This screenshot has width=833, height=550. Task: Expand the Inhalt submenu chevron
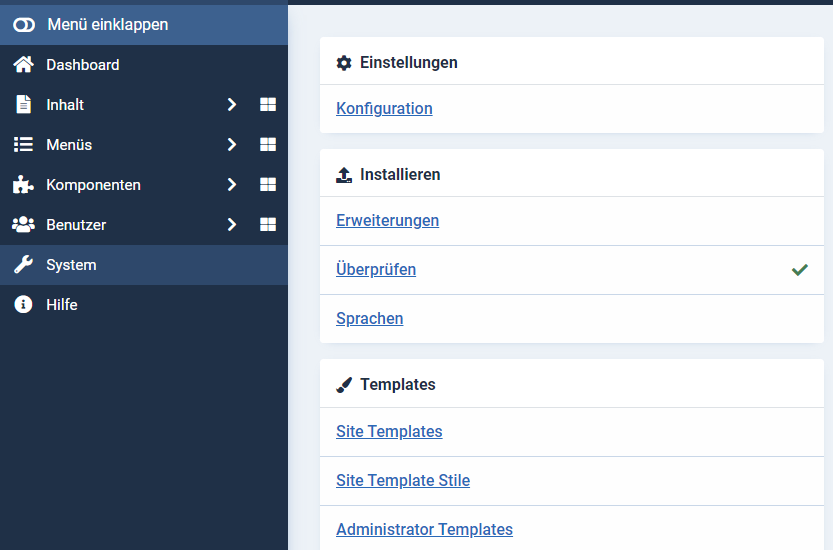click(x=231, y=105)
